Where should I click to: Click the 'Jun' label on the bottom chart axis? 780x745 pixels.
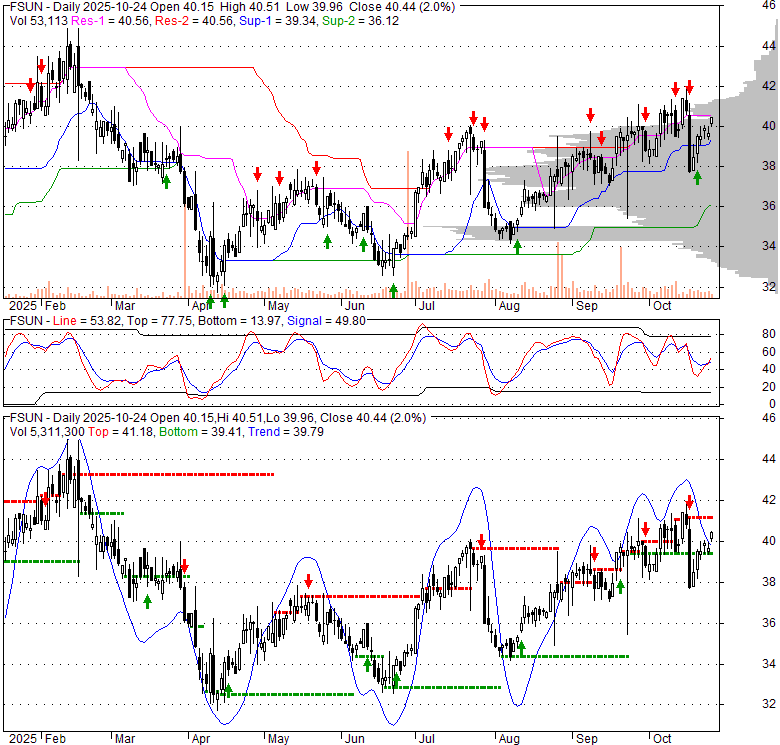[x=355, y=739]
